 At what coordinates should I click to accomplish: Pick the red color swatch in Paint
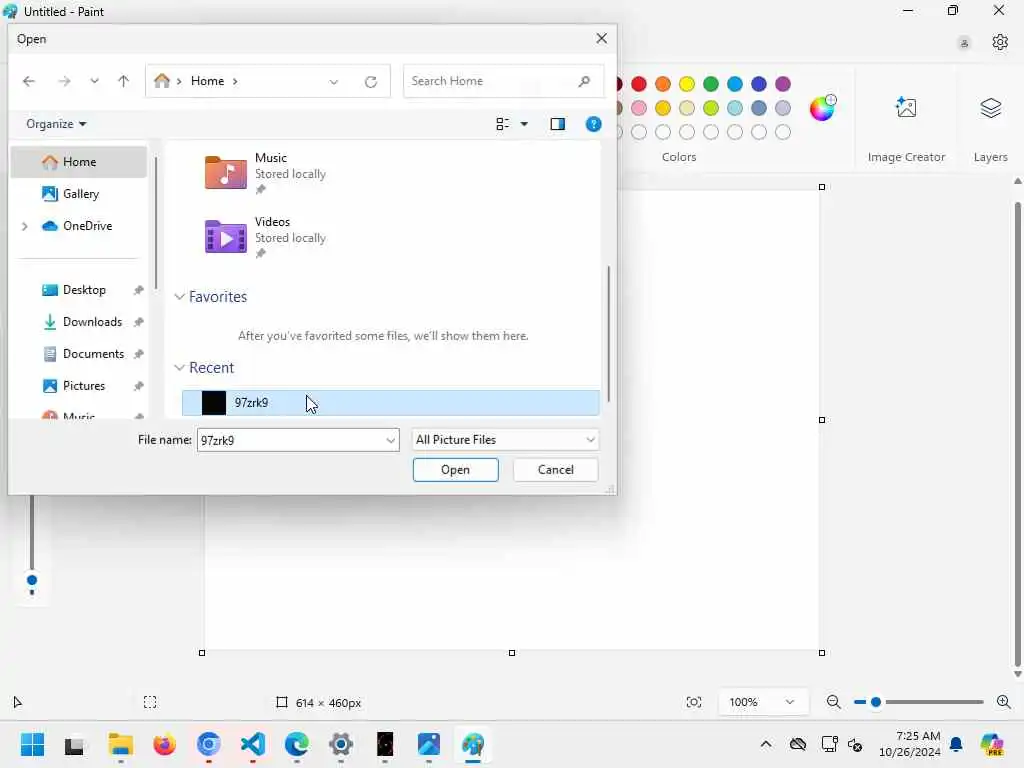pos(639,84)
